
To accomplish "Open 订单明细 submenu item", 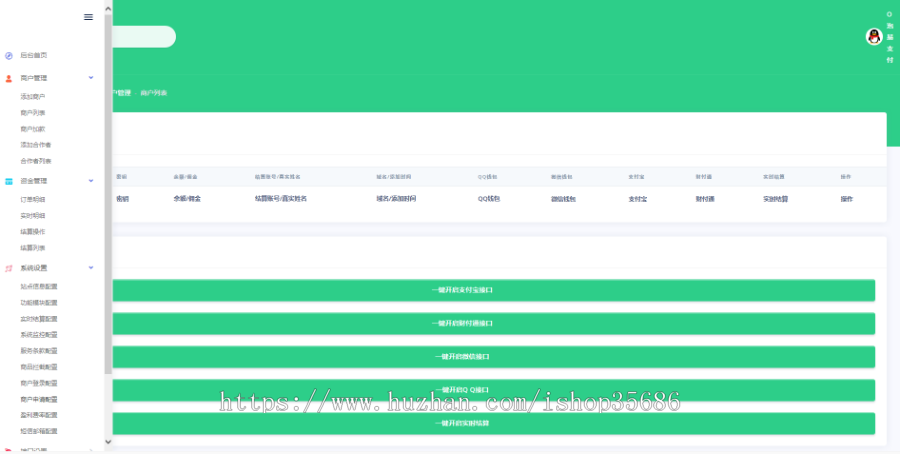I will (33, 200).
